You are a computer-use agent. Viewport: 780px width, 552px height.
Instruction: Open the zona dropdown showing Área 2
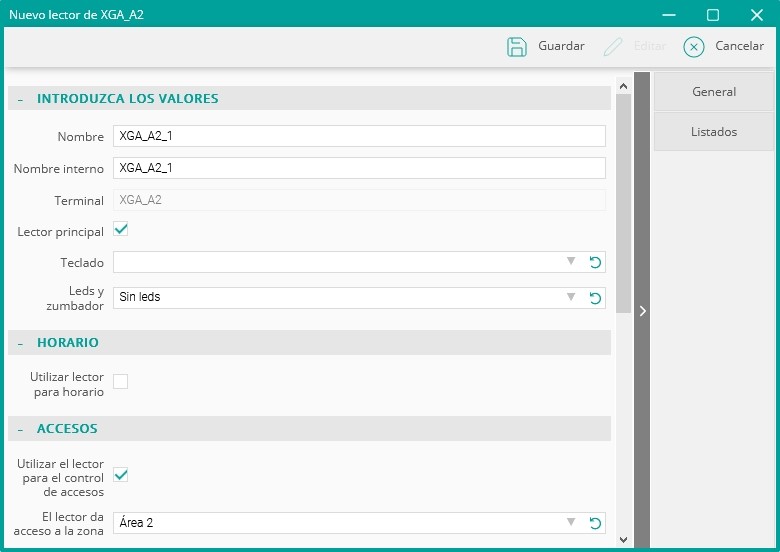click(571, 522)
